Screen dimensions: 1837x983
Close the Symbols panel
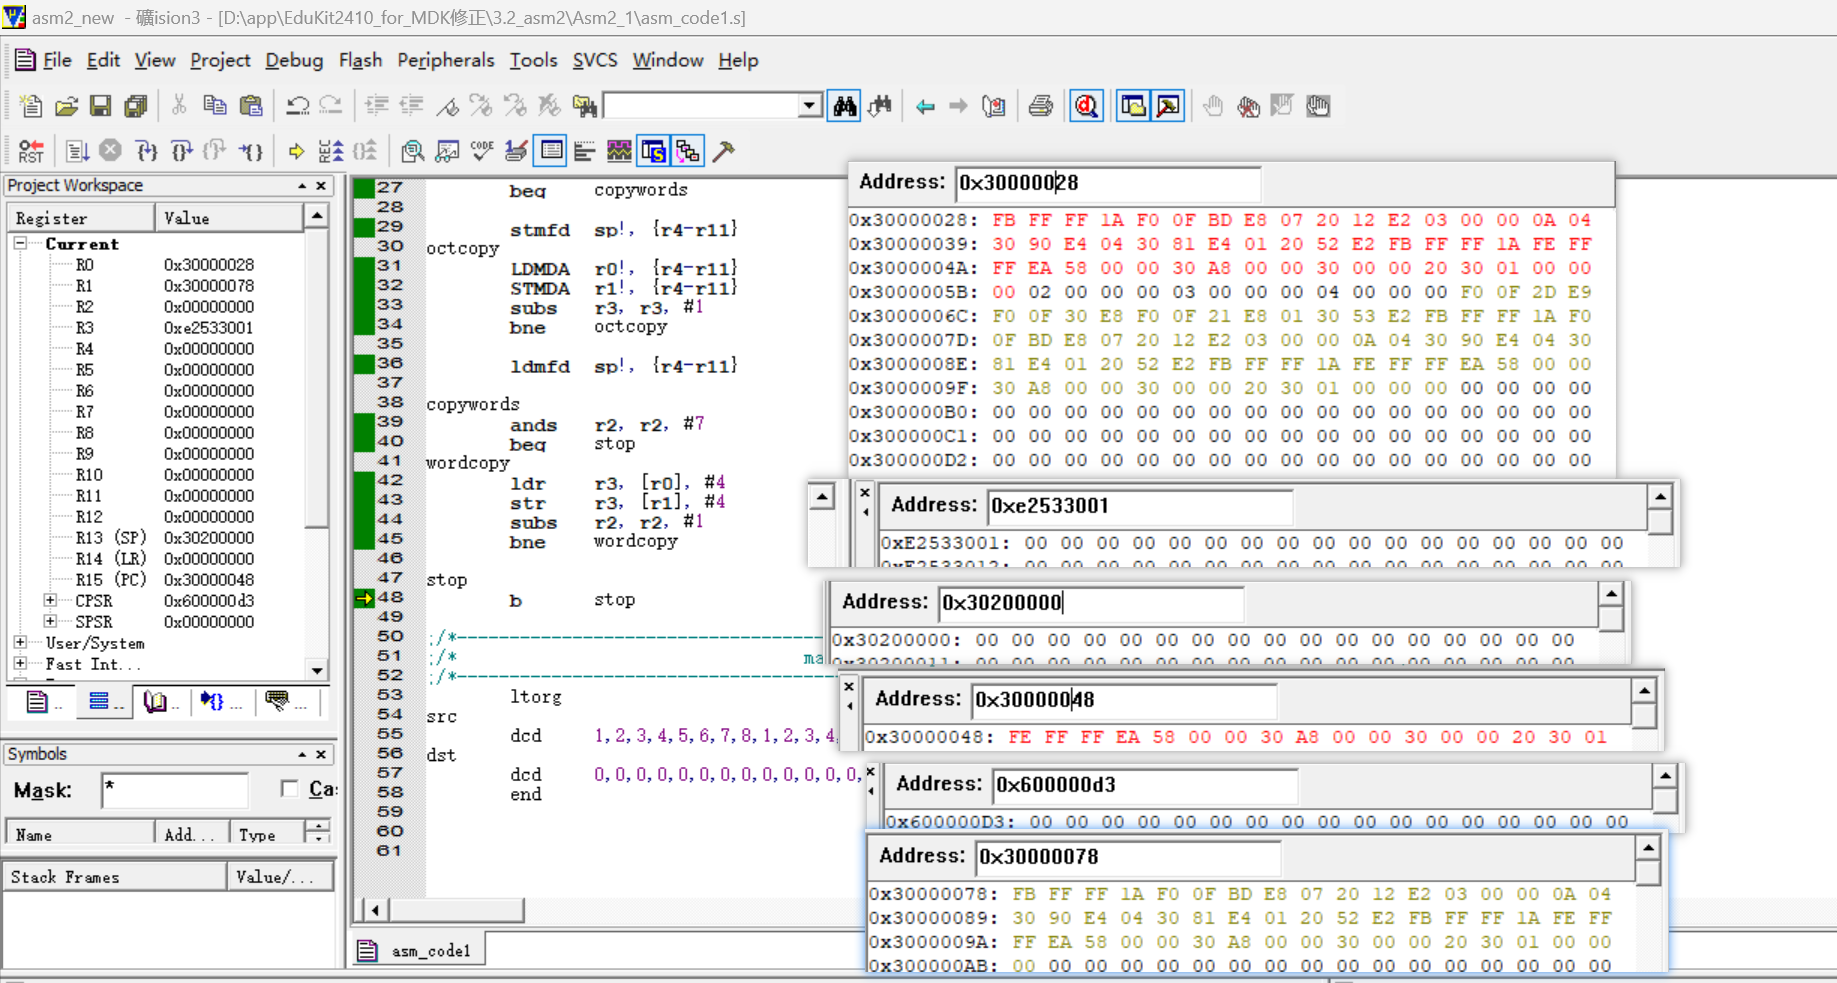[x=321, y=754]
